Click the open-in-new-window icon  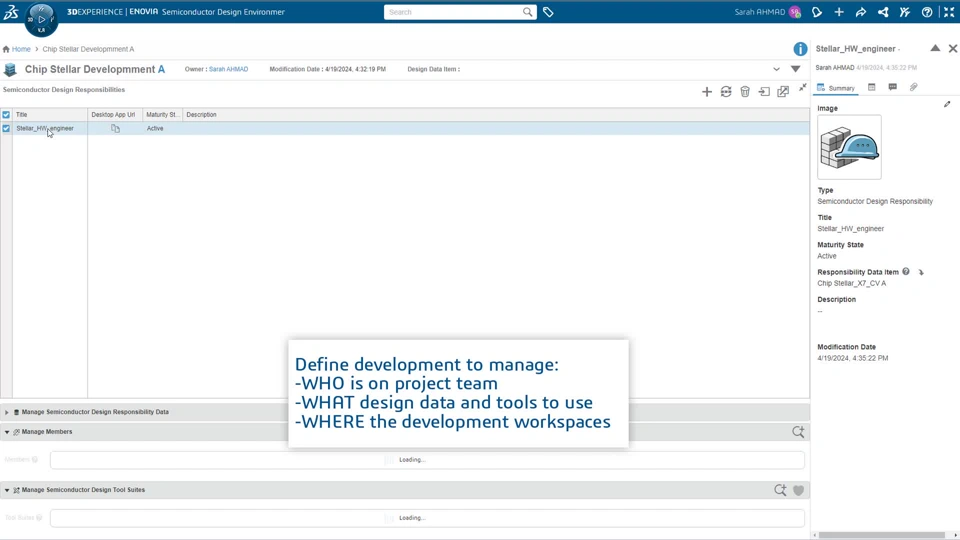pyautogui.click(x=783, y=92)
